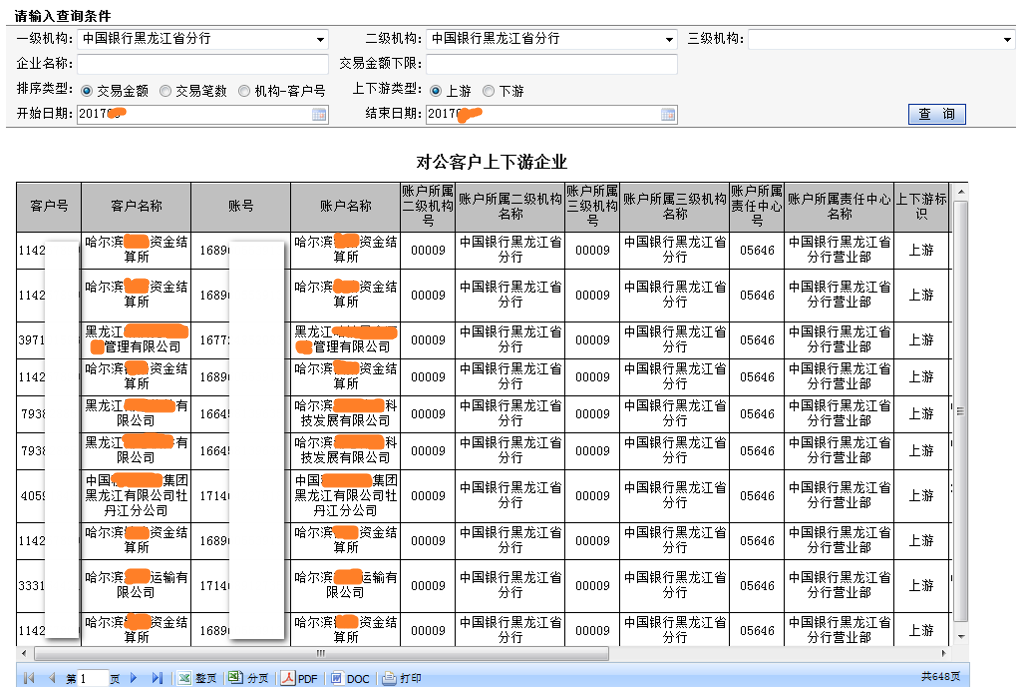Open the start date calendar picker
The image size is (1025, 687).
[x=319, y=115]
